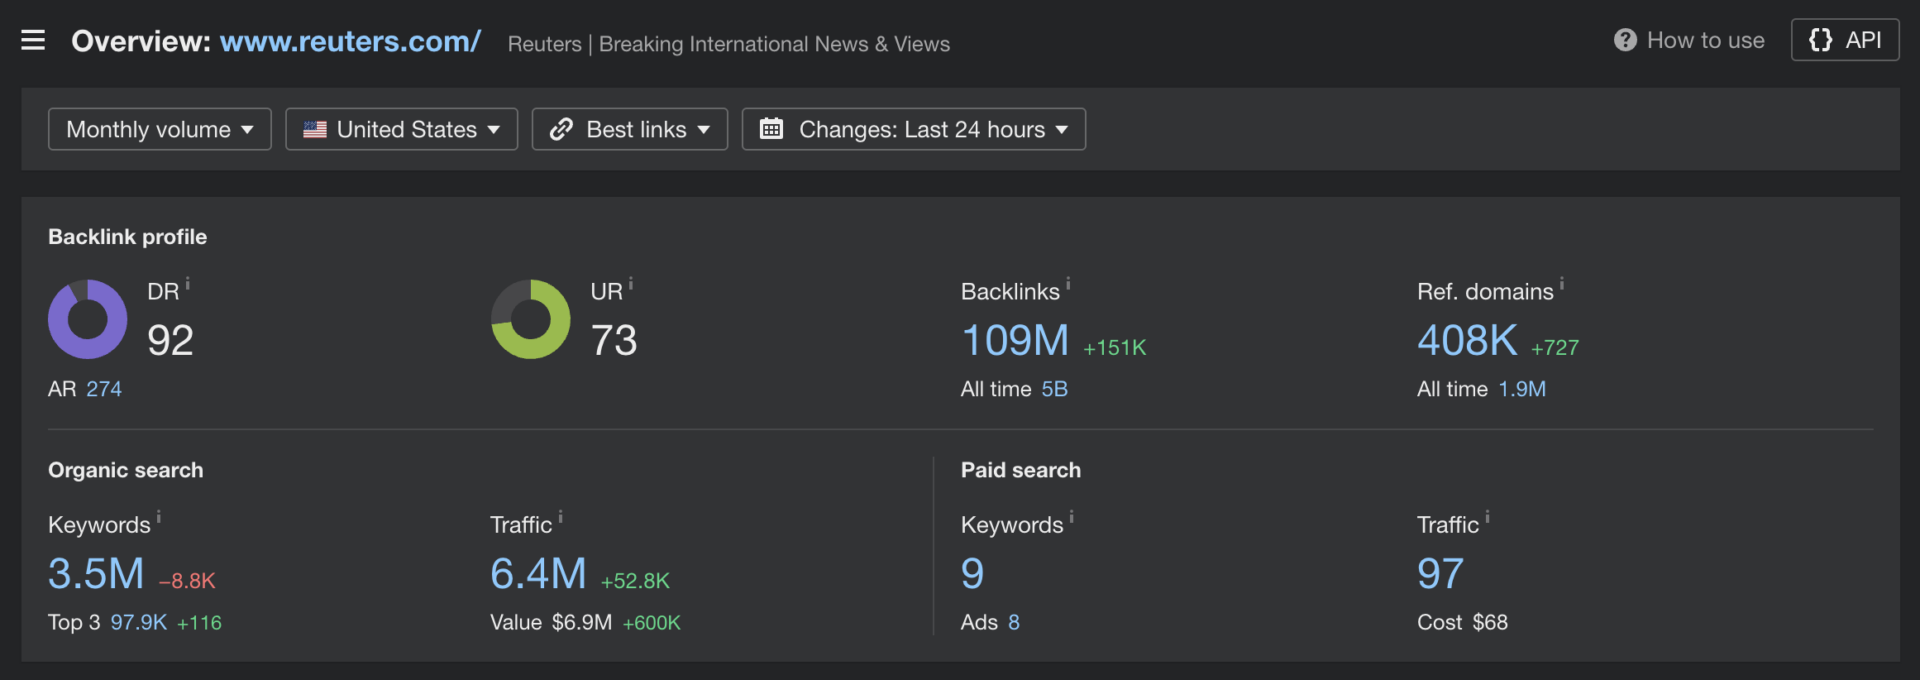Click the Backlinks info icon
Screen dimensions: 1920x680
[x=1068, y=285]
